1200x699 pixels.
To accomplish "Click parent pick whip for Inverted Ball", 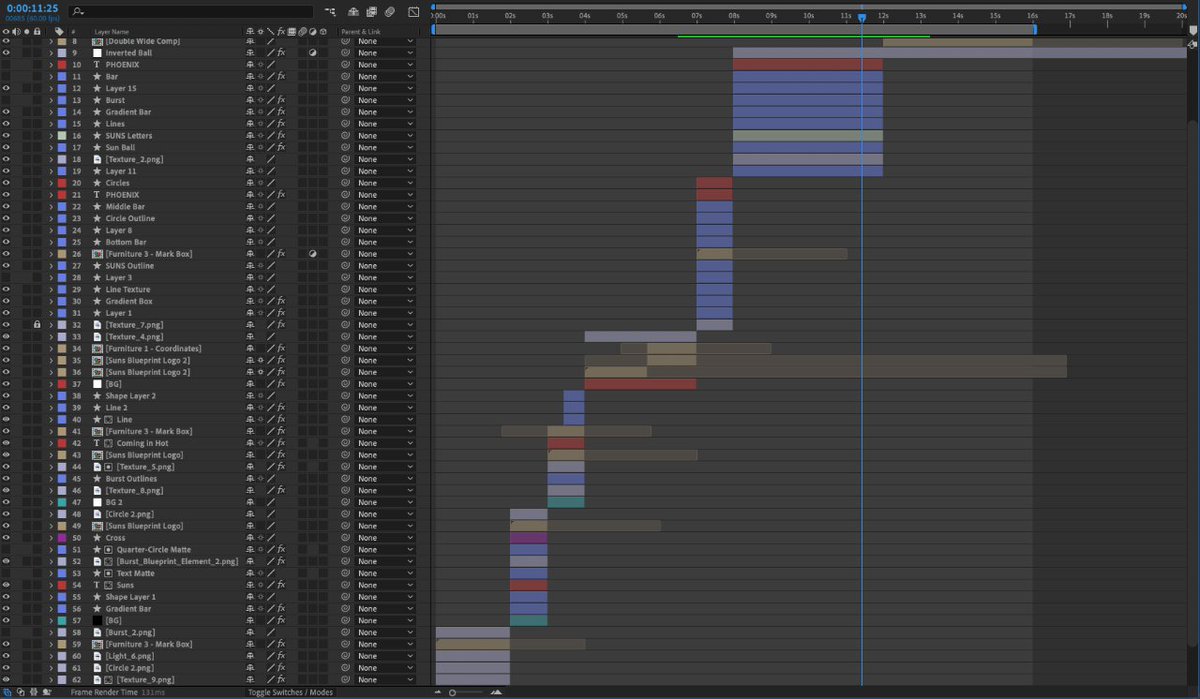I will [x=345, y=53].
